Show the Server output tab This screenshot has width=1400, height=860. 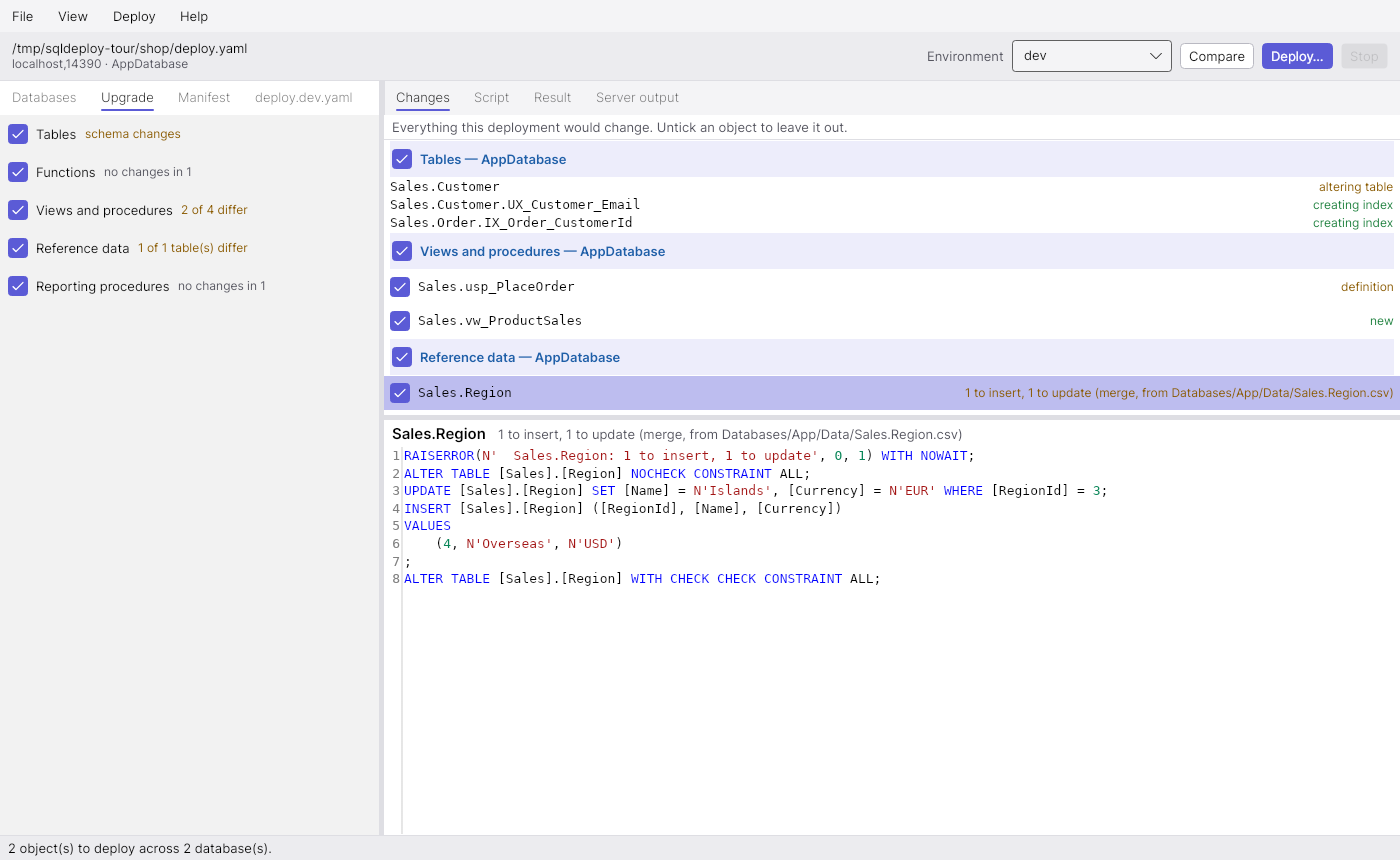(x=637, y=97)
